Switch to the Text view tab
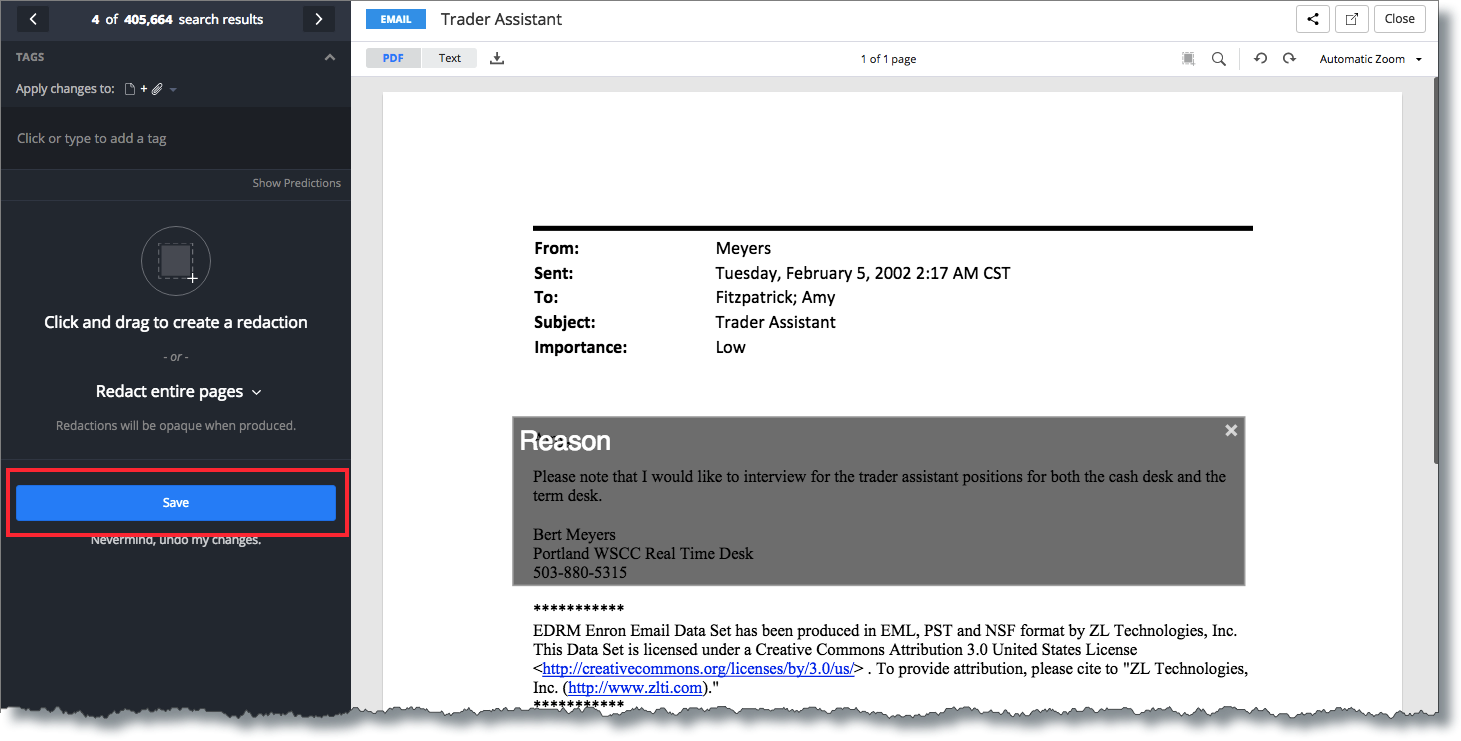 tap(450, 58)
